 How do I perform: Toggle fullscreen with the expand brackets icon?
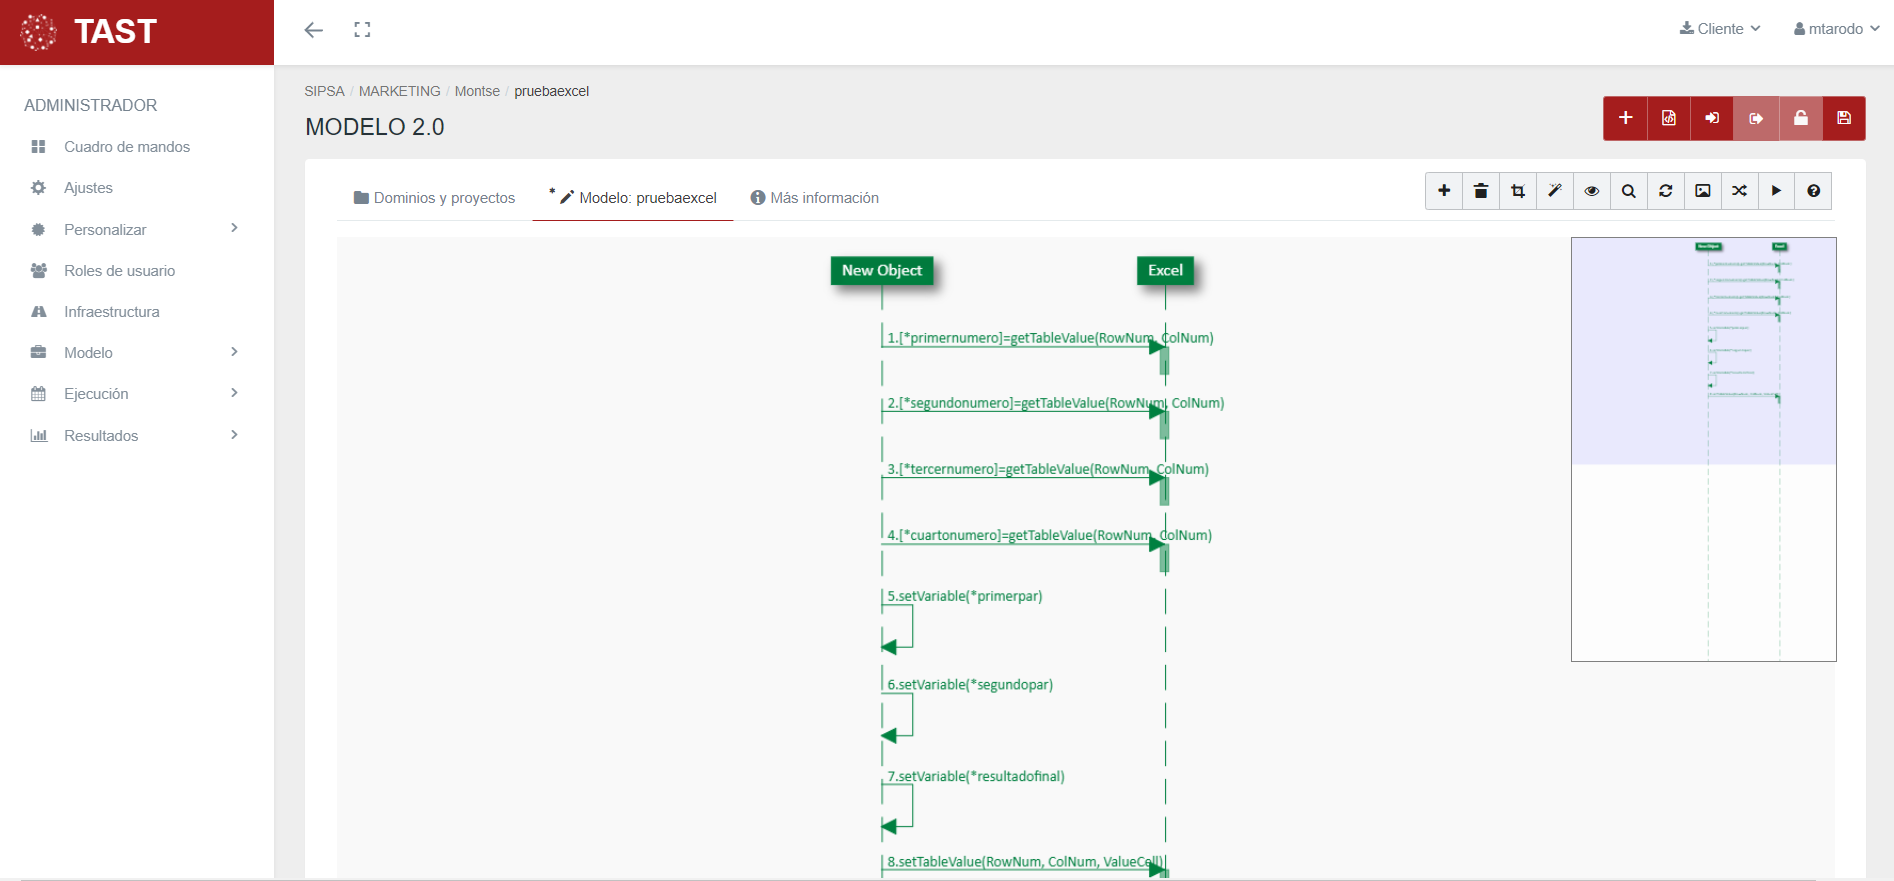362,30
